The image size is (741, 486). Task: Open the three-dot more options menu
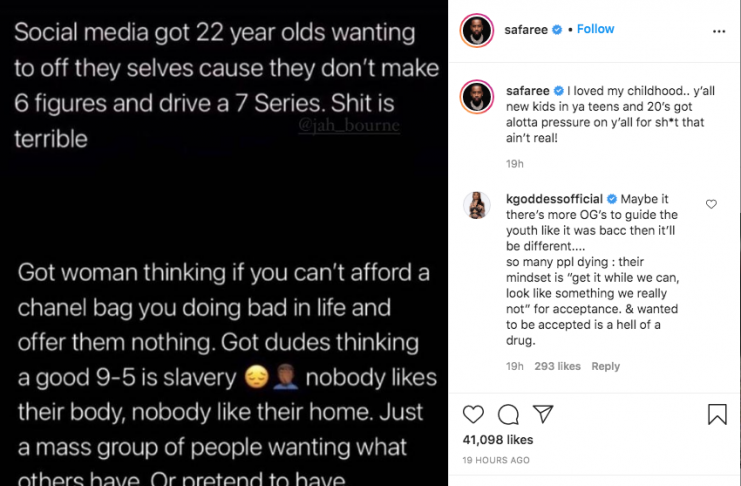tap(719, 30)
